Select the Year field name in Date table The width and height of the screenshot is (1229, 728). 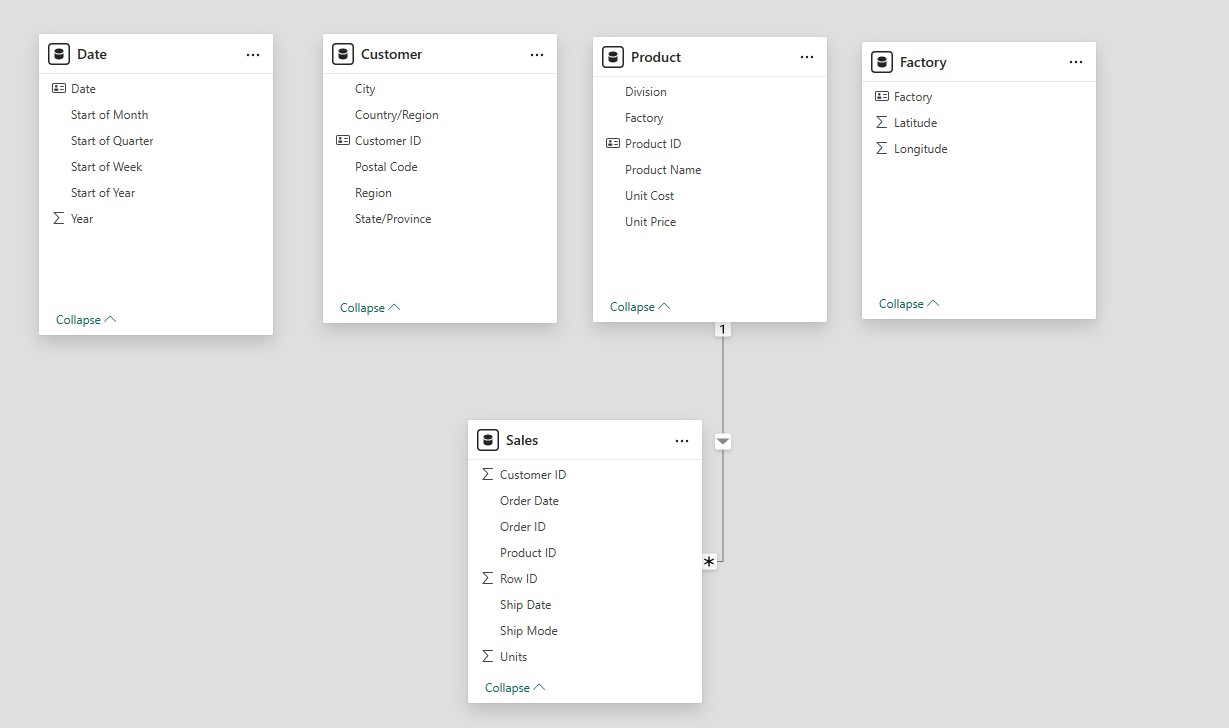click(x=82, y=219)
